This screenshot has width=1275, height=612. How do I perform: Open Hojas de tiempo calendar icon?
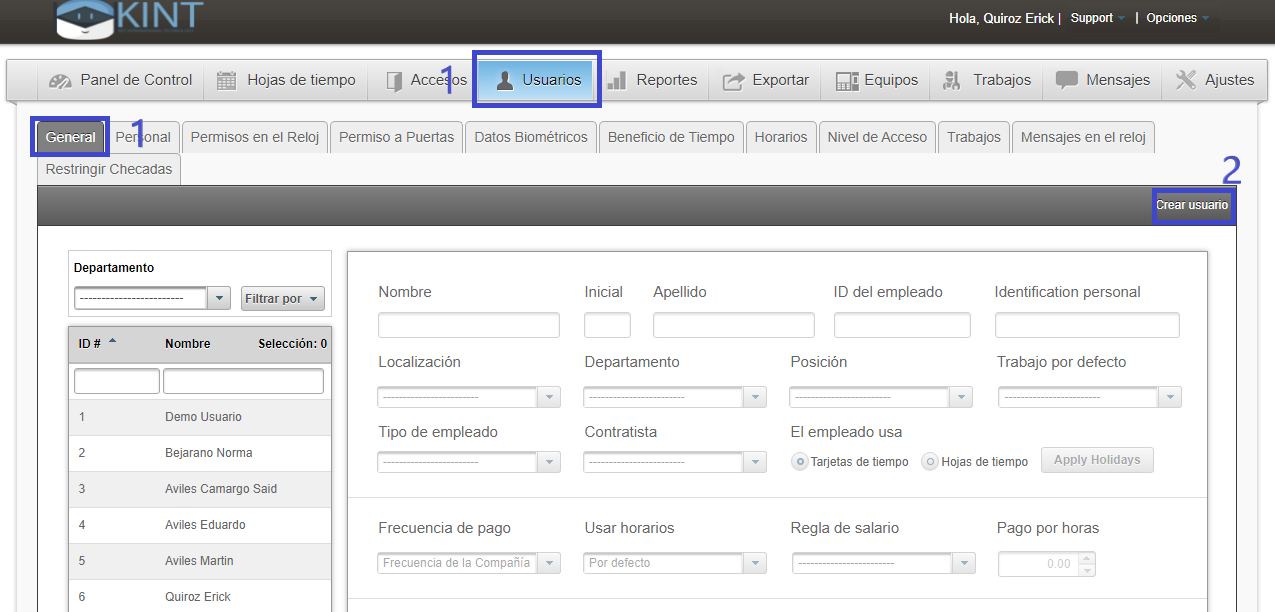pos(227,81)
